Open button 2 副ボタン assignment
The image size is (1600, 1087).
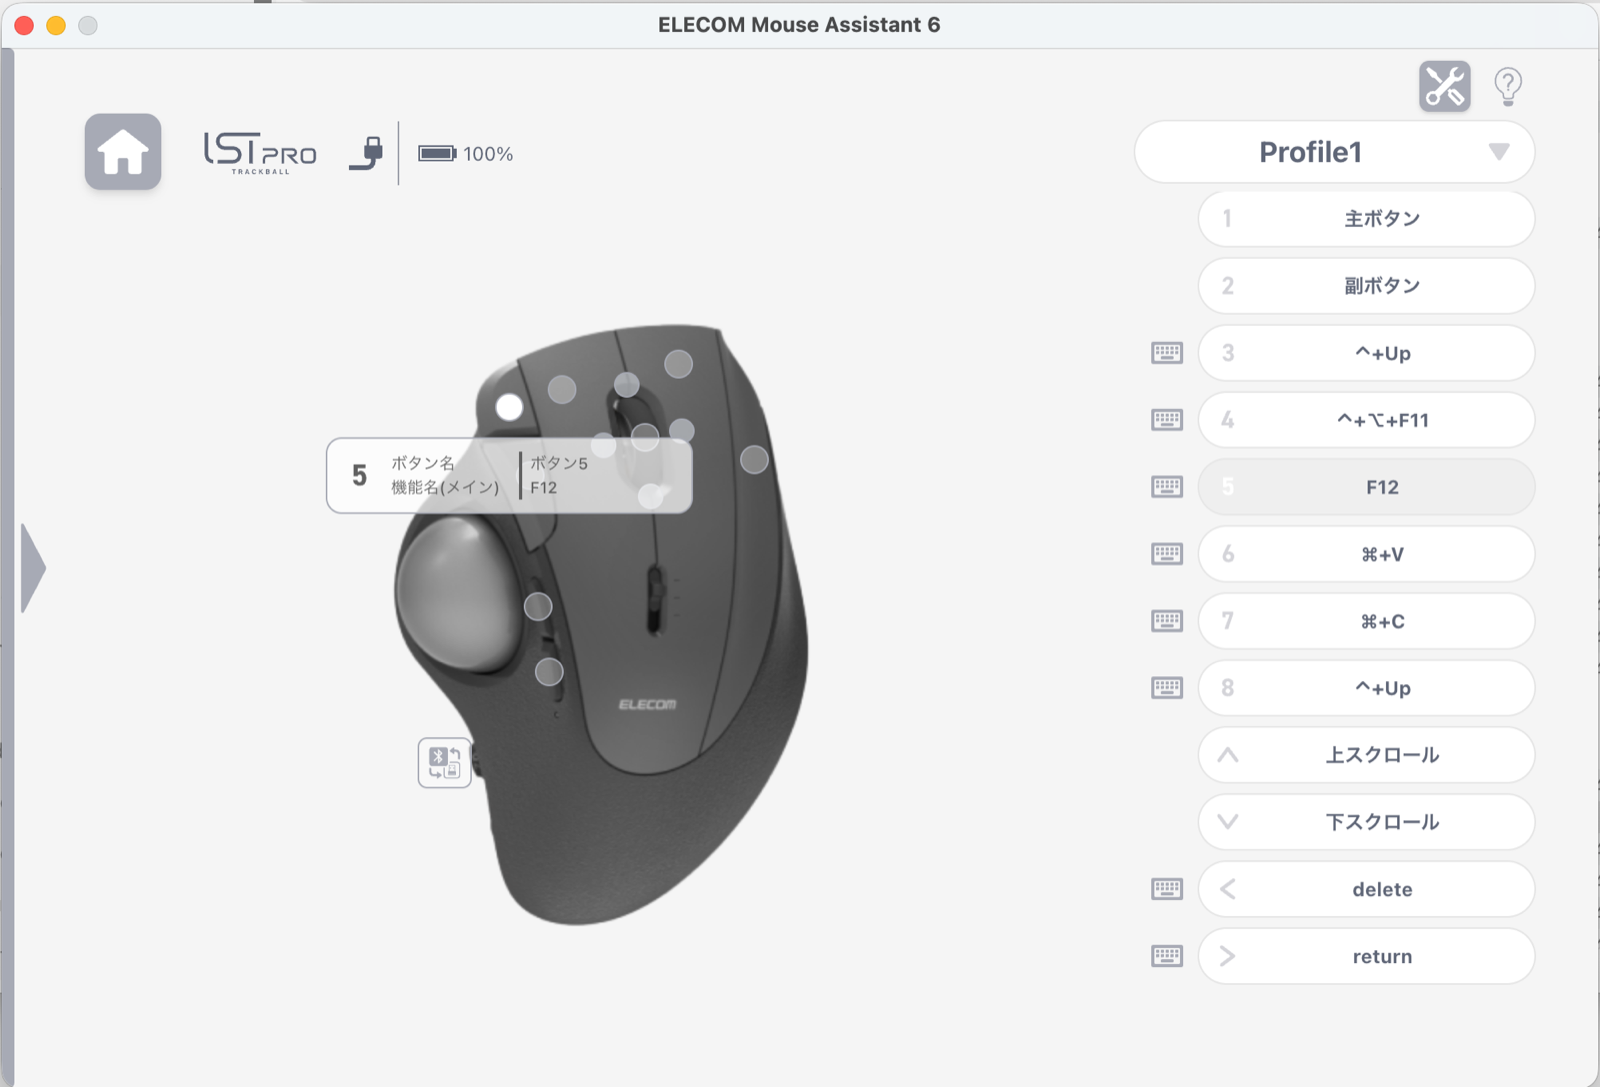click(x=1366, y=286)
